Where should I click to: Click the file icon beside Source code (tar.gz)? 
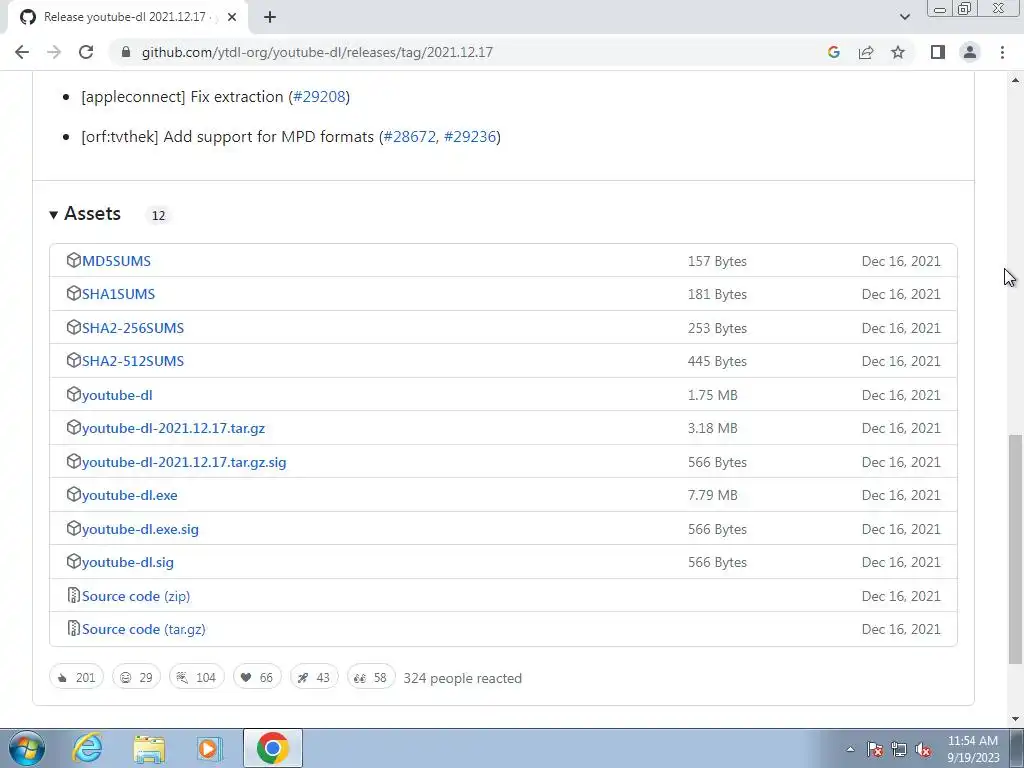(73, 628)
